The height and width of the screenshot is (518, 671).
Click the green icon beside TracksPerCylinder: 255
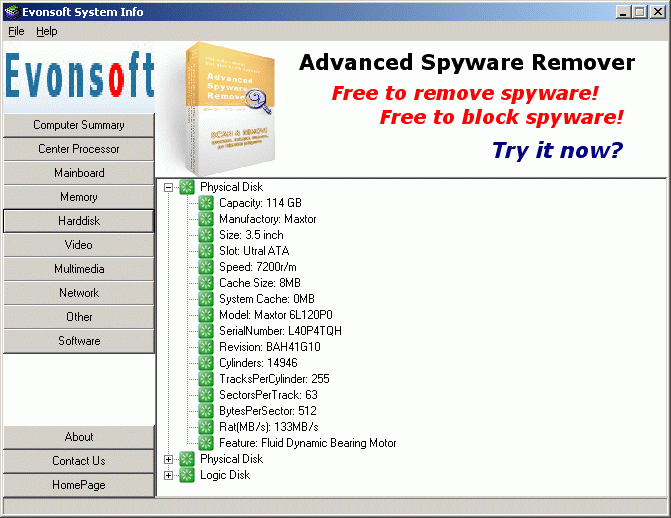point(205,379)
